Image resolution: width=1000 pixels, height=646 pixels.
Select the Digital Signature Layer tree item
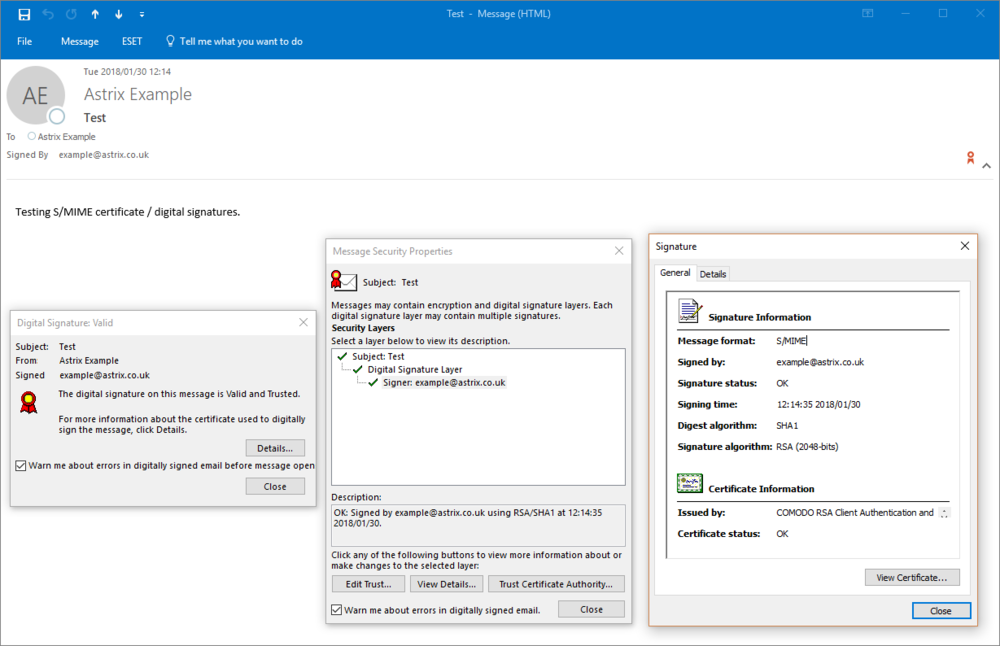tap(415, 369)
